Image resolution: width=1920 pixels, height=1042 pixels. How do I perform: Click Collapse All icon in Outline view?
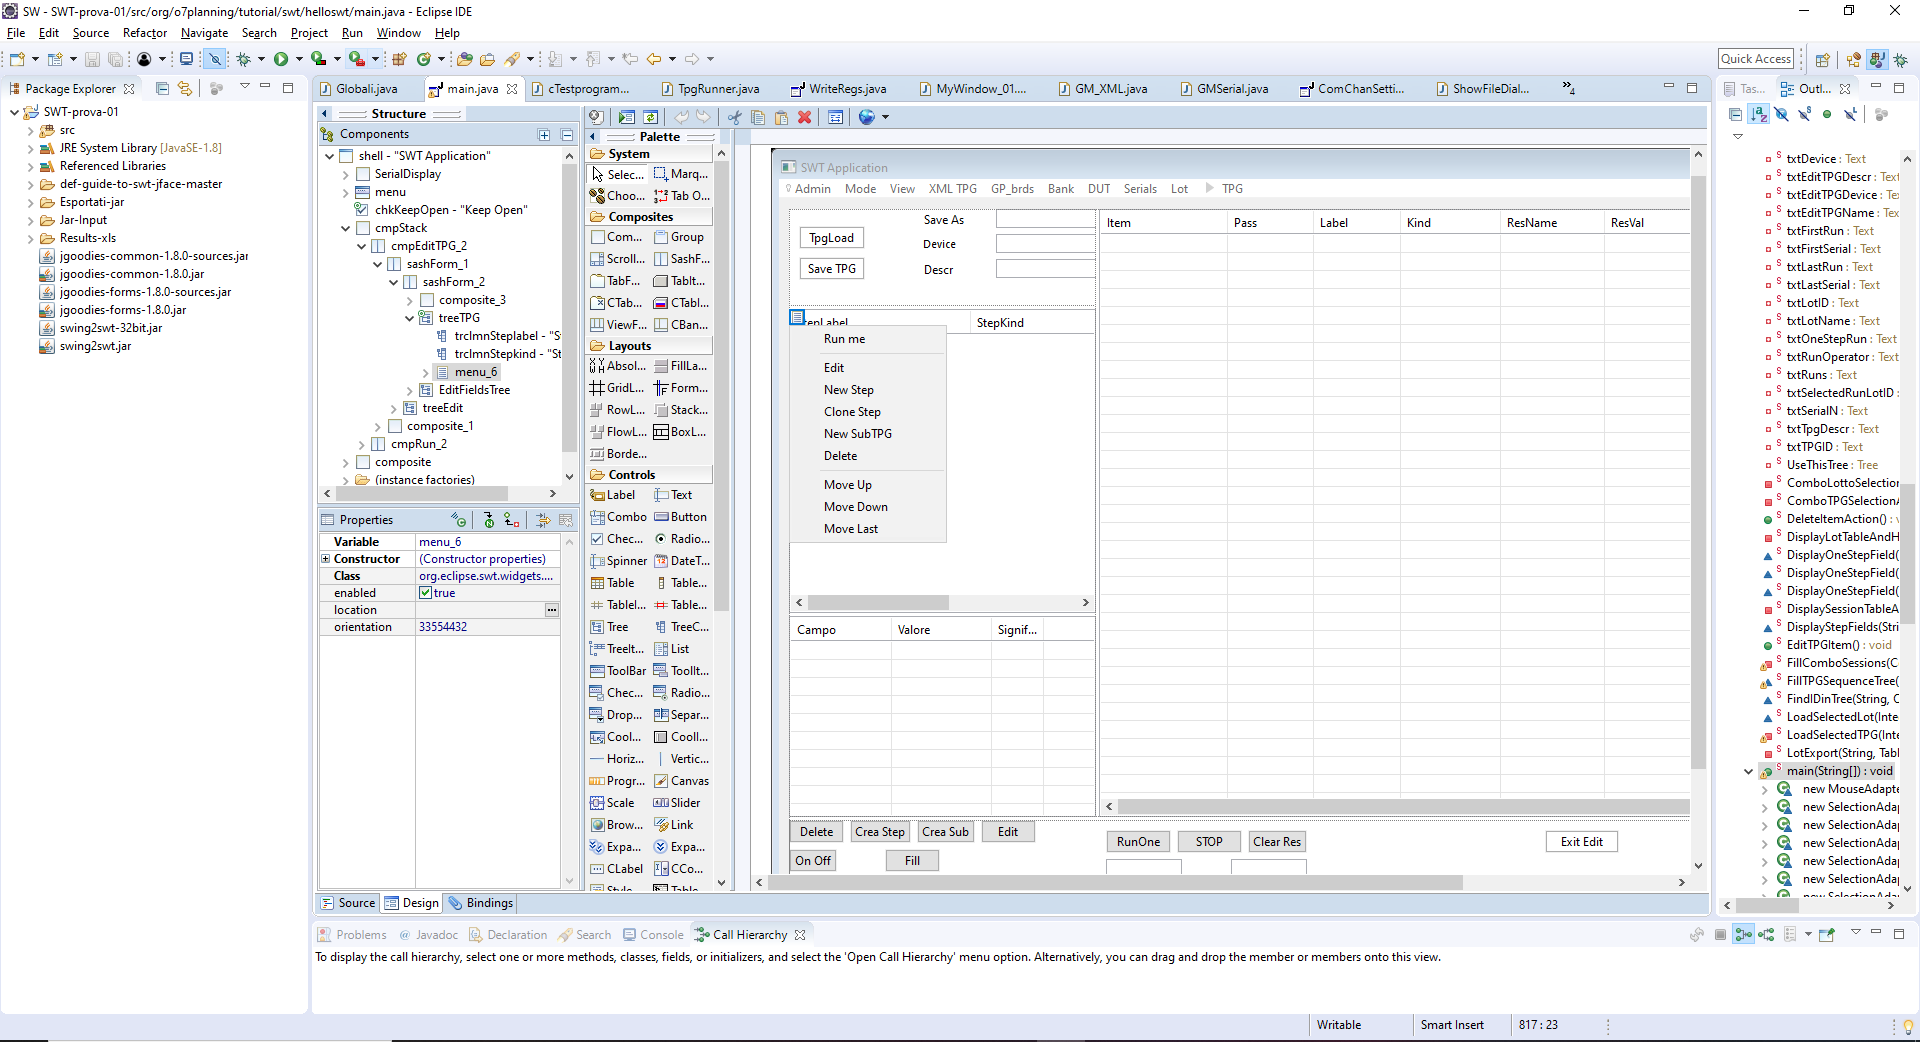point(1736,115)
